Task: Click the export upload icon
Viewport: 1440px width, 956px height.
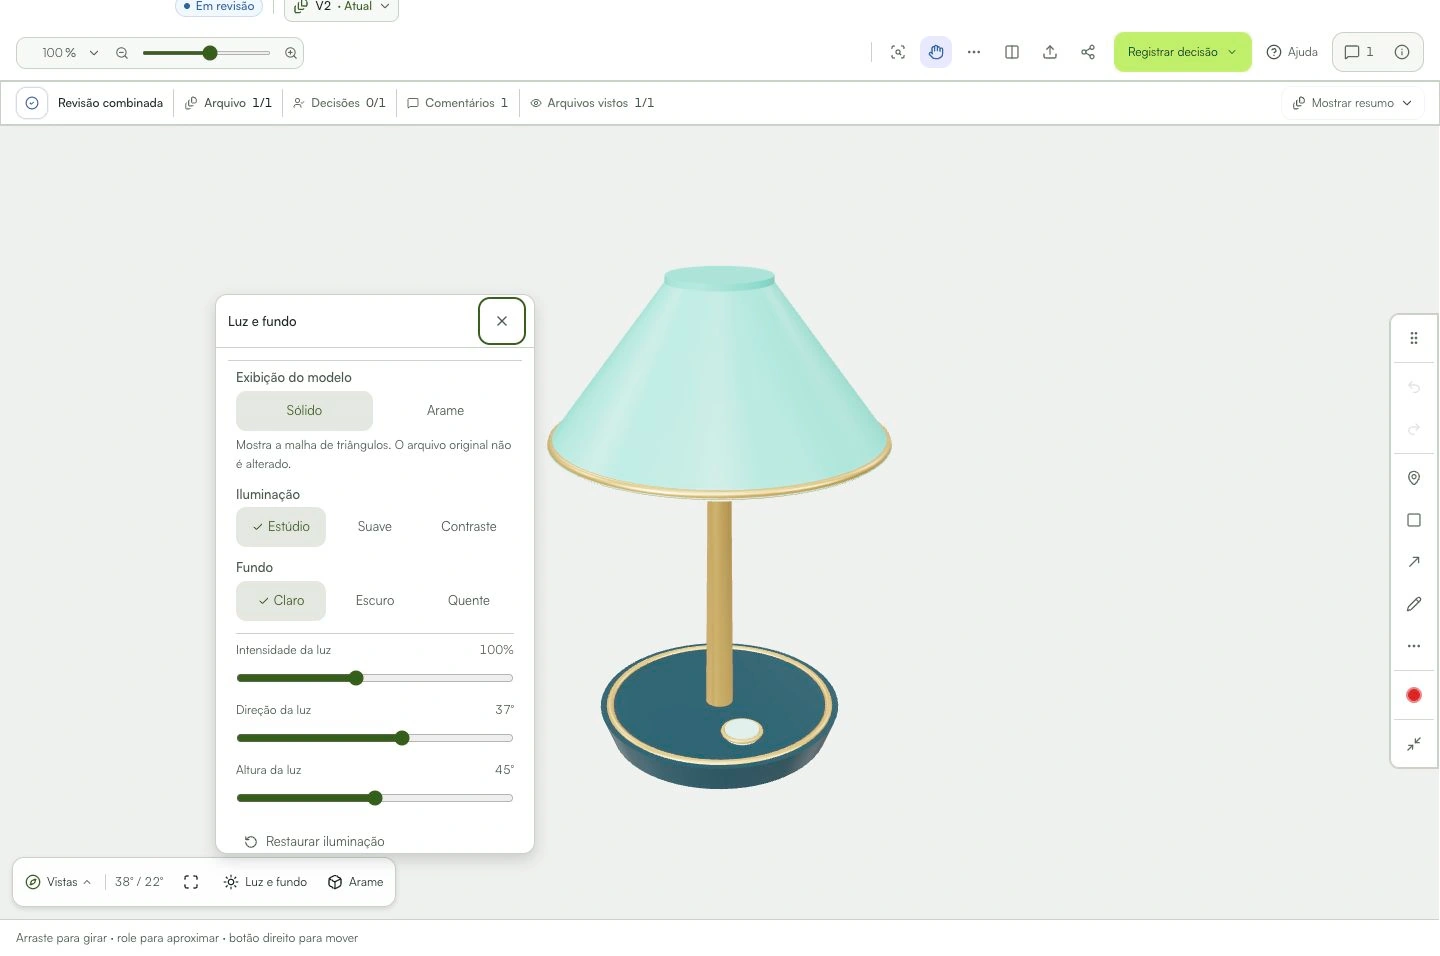Action: point(1050,52)
